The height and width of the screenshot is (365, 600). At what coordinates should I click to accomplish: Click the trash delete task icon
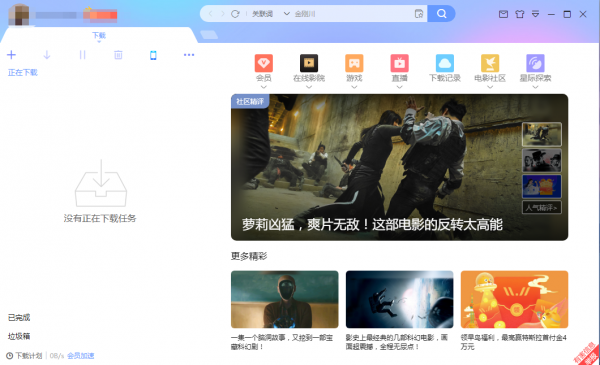[118, 55]
